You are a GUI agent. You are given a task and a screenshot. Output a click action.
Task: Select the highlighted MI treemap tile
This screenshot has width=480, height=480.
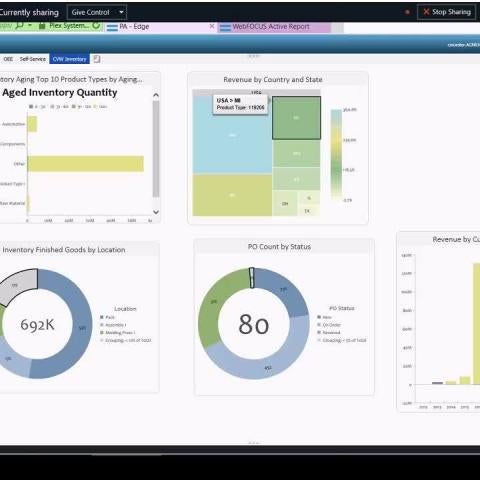tap(296, 118)
